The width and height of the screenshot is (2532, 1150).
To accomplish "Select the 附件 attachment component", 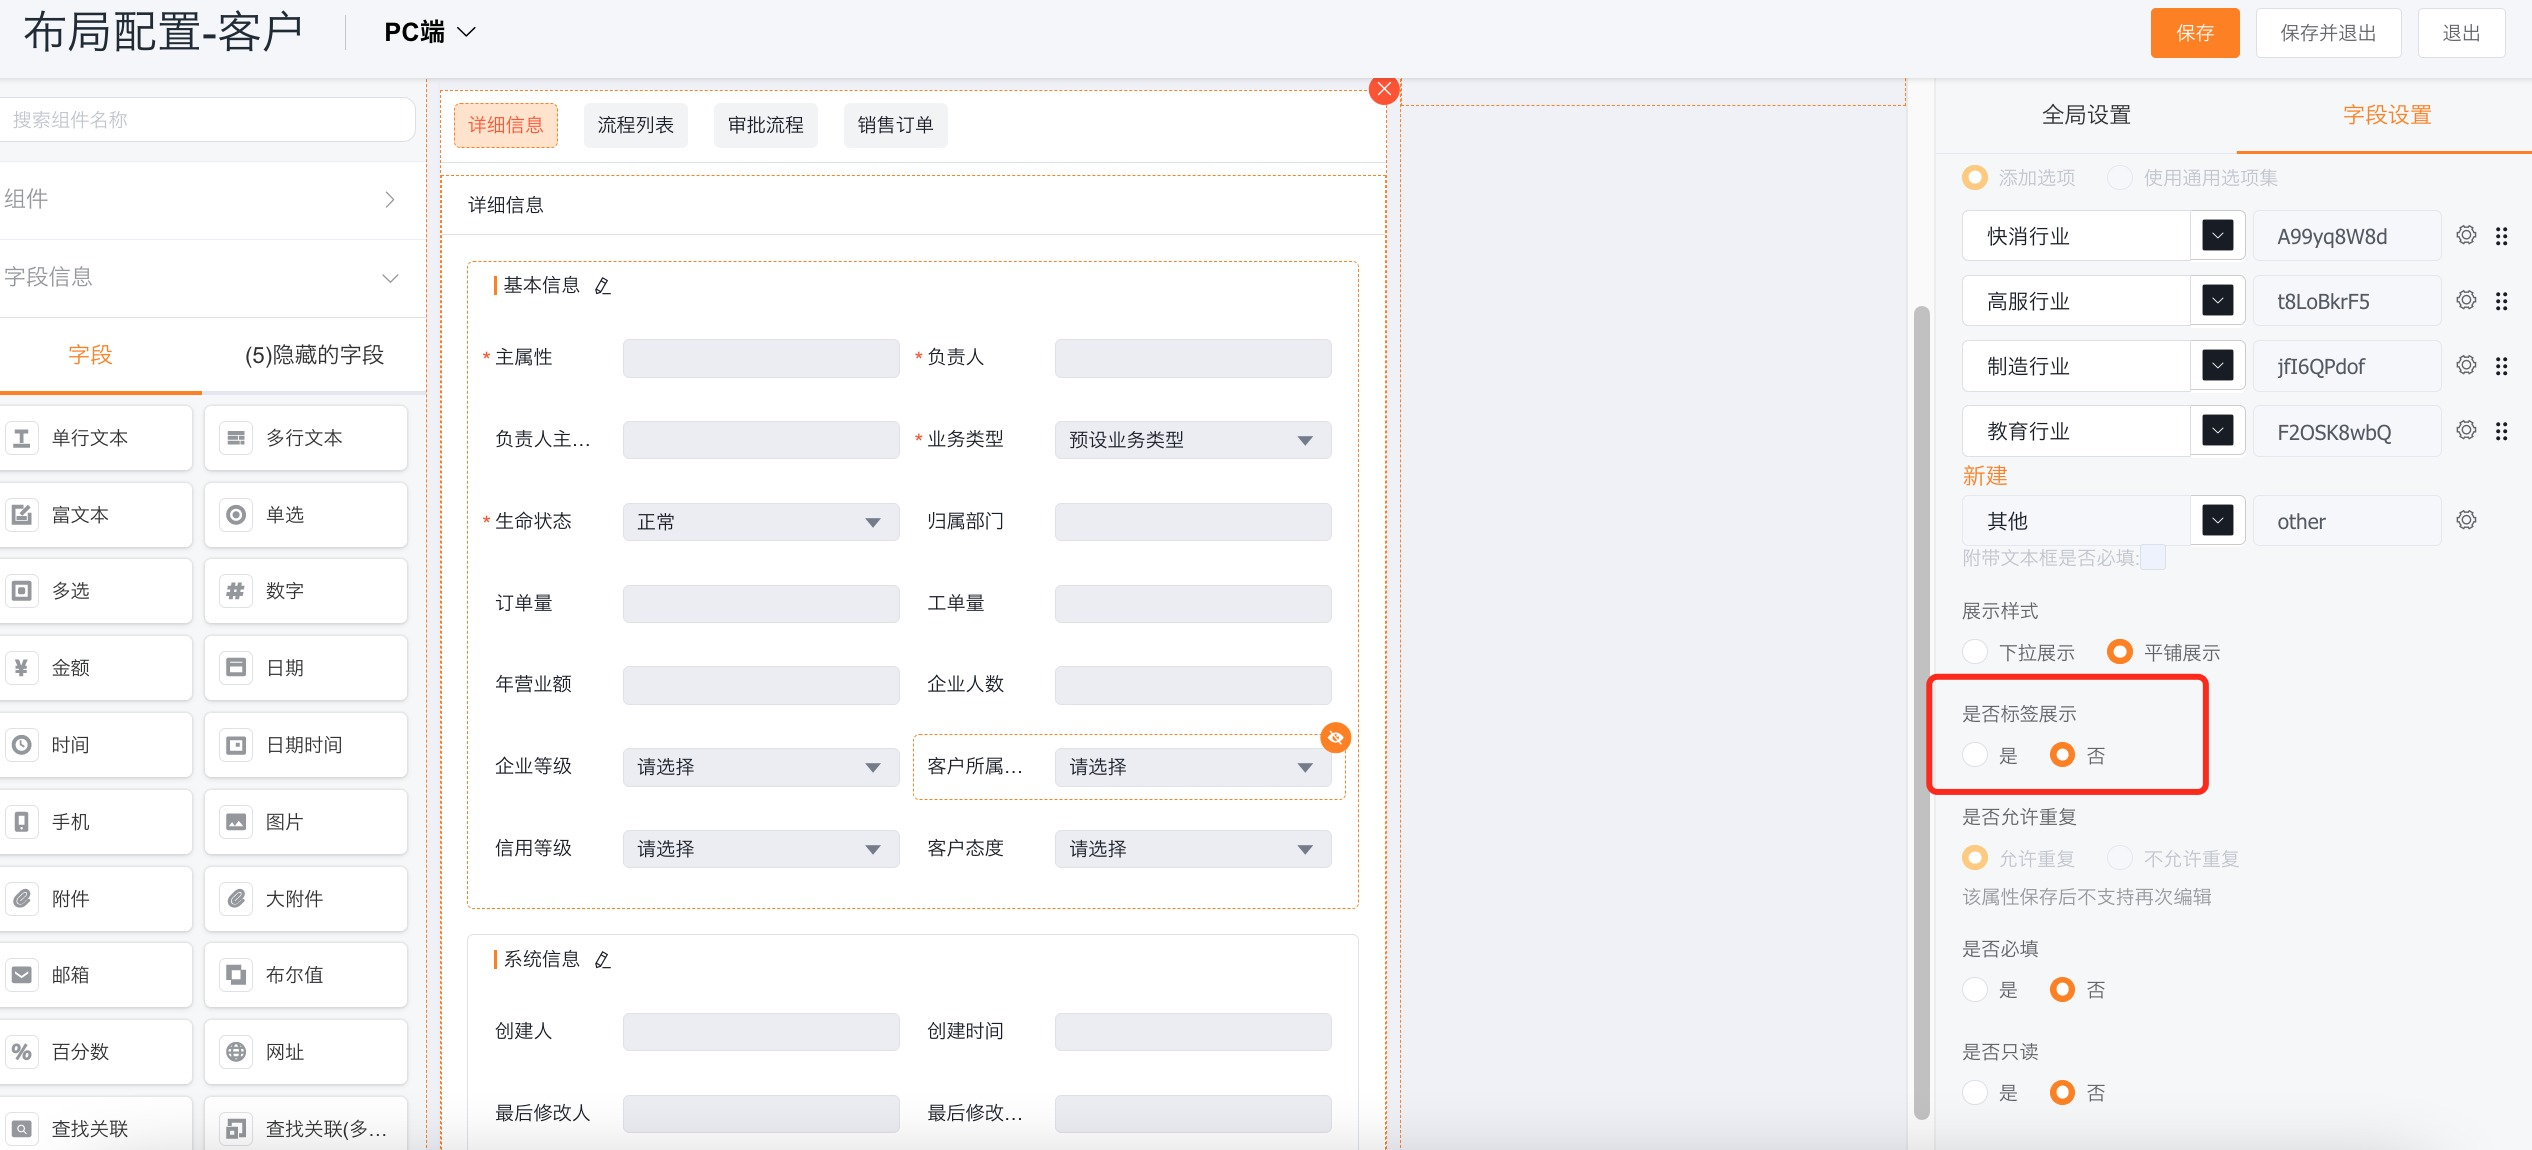I will 94,899.
